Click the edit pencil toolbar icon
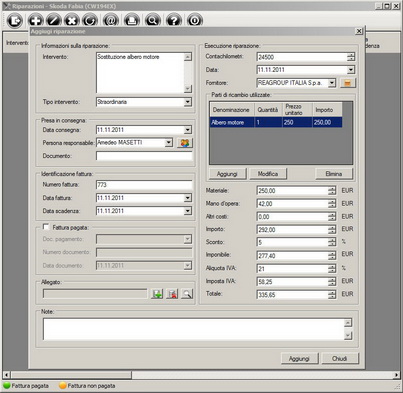The image size is (403, 393). click(x=53, y=20)
